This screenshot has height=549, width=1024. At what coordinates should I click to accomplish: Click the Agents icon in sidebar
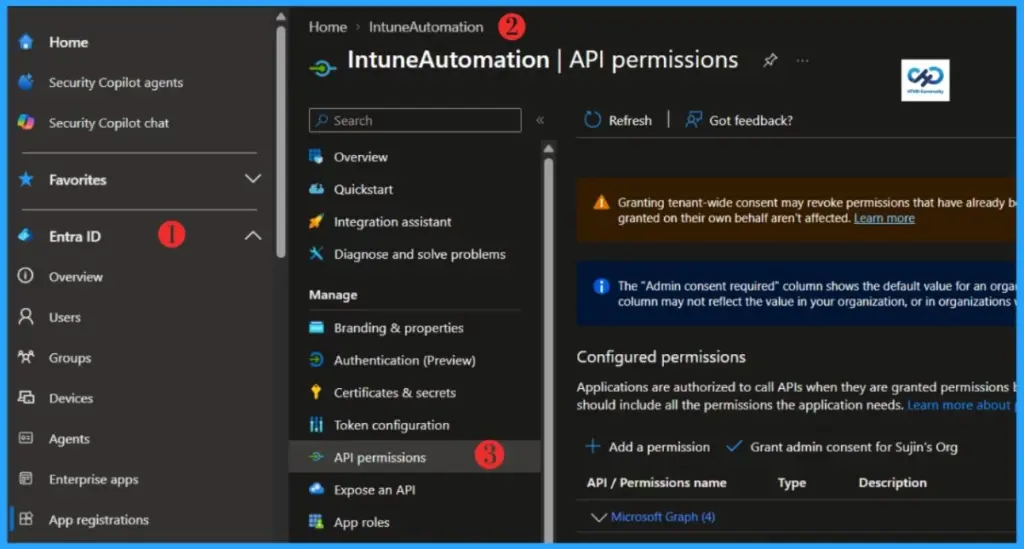(25, 438)
